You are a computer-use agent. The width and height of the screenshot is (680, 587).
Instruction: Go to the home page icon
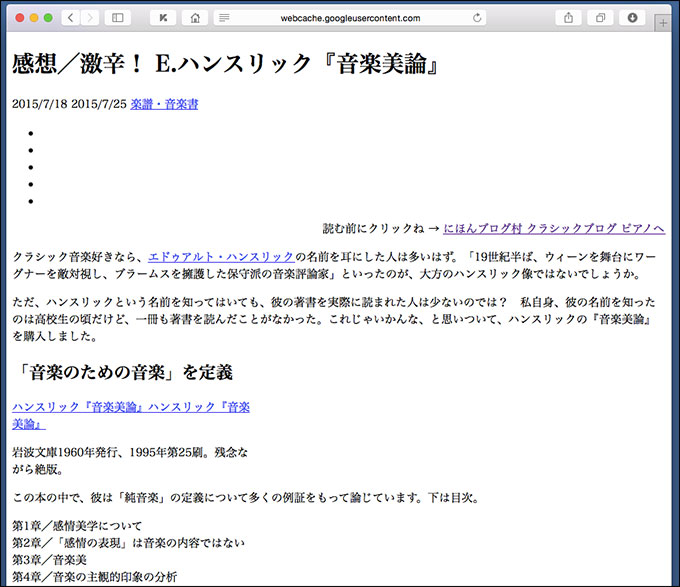[195, 18]
